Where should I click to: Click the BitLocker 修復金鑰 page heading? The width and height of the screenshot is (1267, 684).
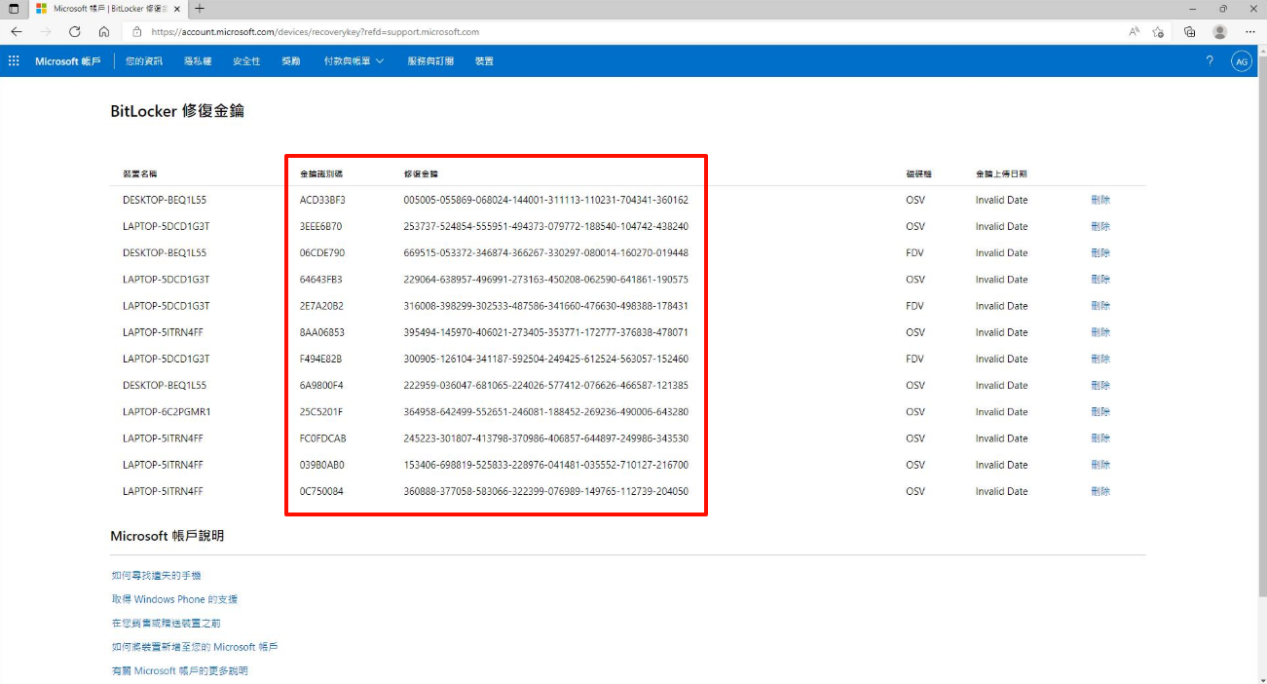pos(177,111)
